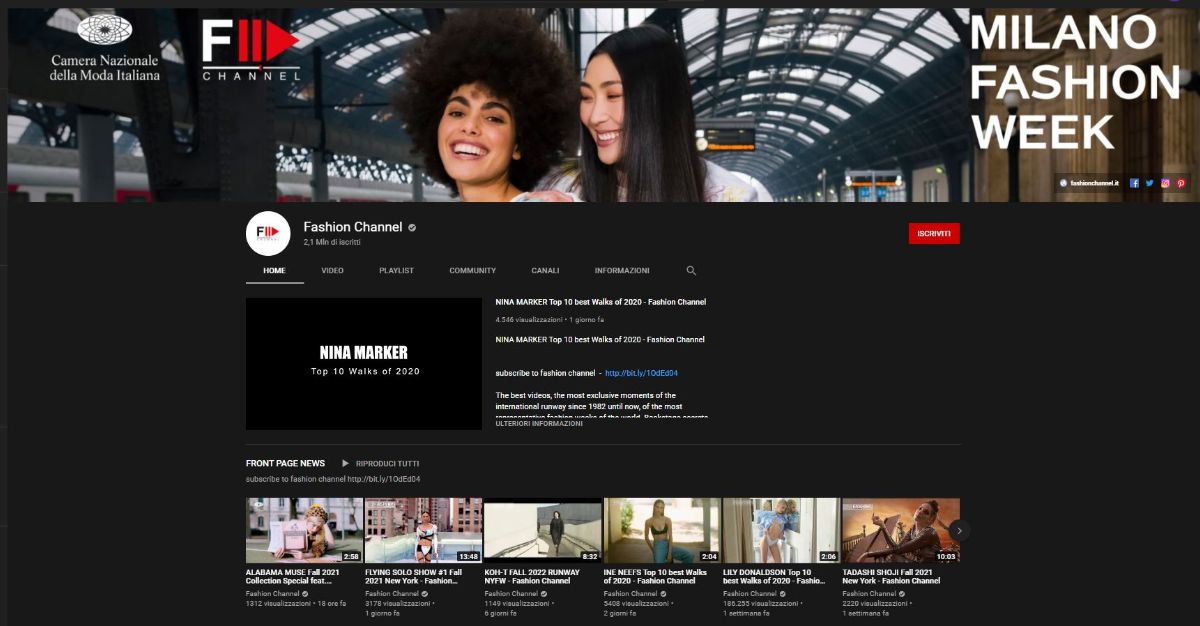Click the LILY DONALDSON Top 10 video title
The image size is (1200, 626).
point(774,577)
